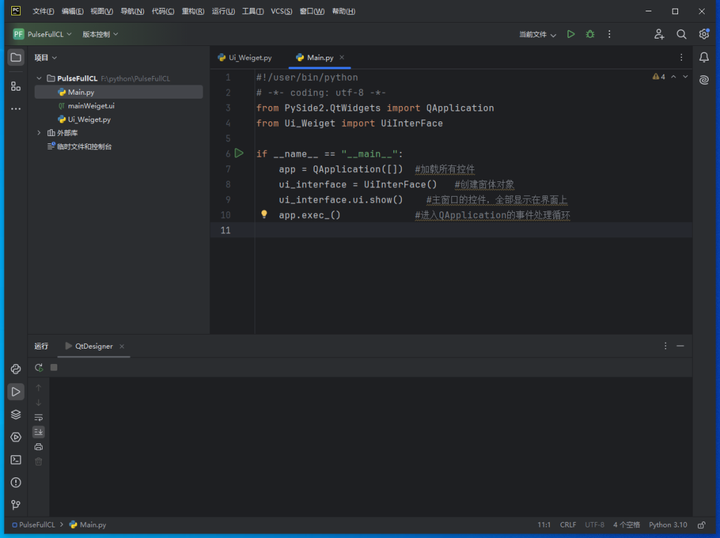Open the Structure tool window icon
The height and width of the screenshot is (538, 720).
pyautogui.click(x=16, y=86)
